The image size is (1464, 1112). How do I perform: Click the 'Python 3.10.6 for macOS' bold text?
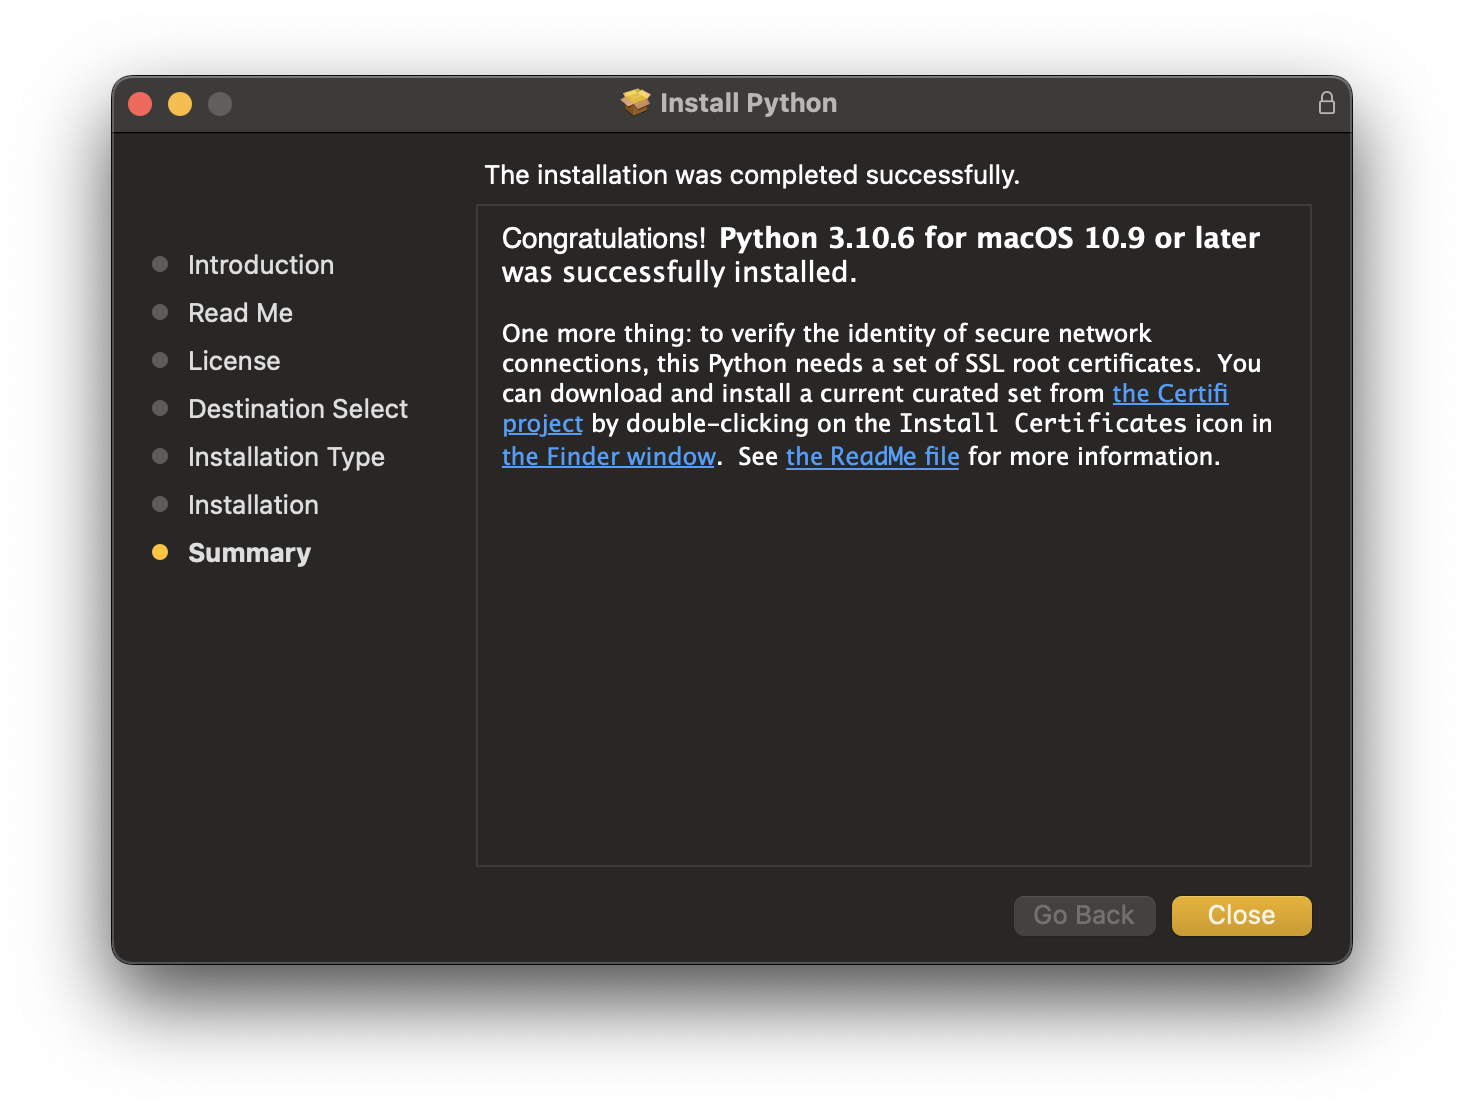coord(896,238)
